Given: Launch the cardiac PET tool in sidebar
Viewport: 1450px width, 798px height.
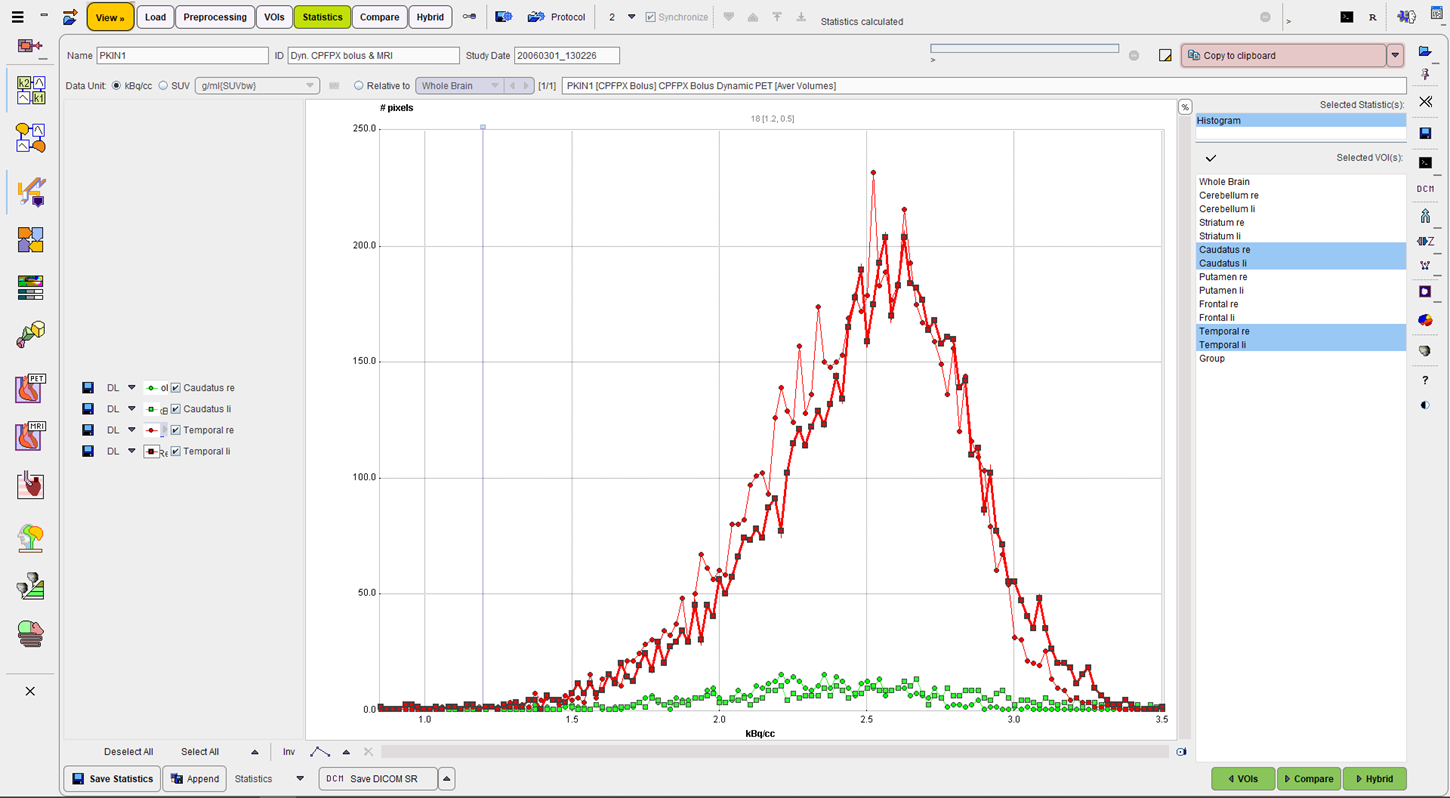Looking at the screenshot, I should pos(30,387).
